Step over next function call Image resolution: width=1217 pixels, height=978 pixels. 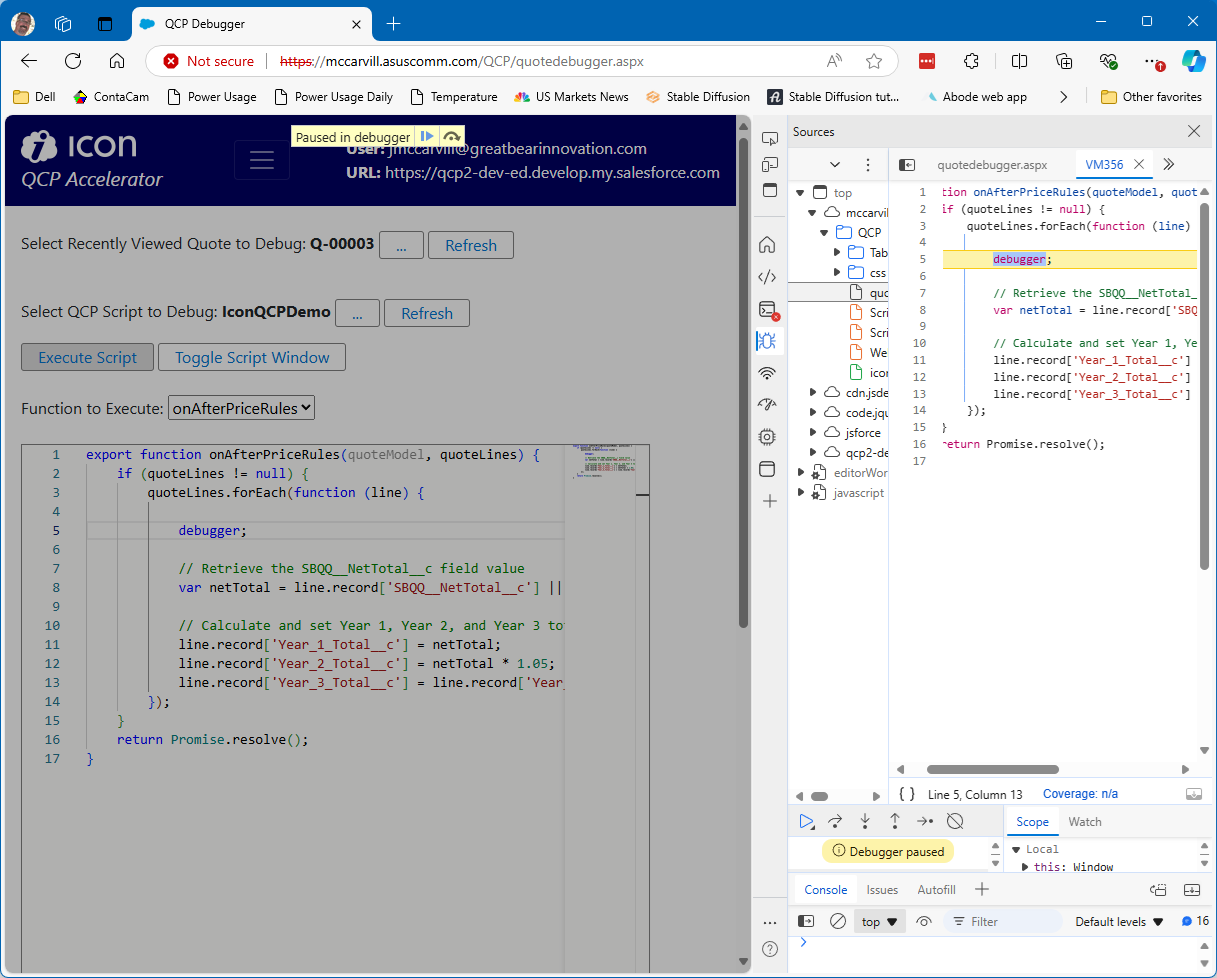835,821
